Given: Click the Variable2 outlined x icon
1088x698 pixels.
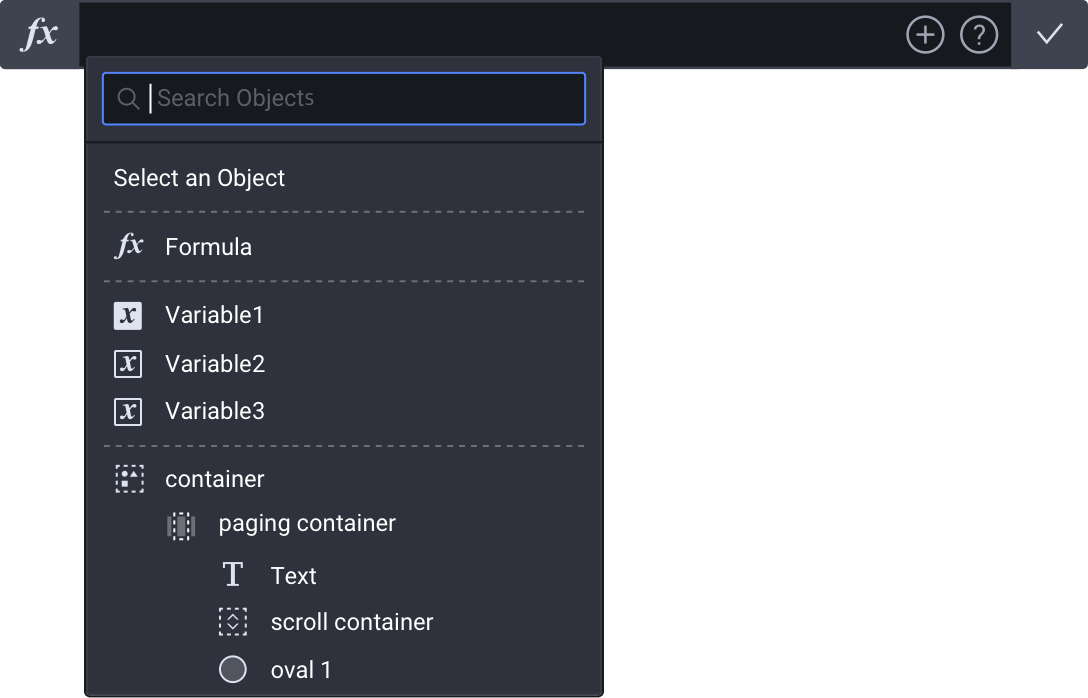Looking at the screenshot, I should click(128, 364).
